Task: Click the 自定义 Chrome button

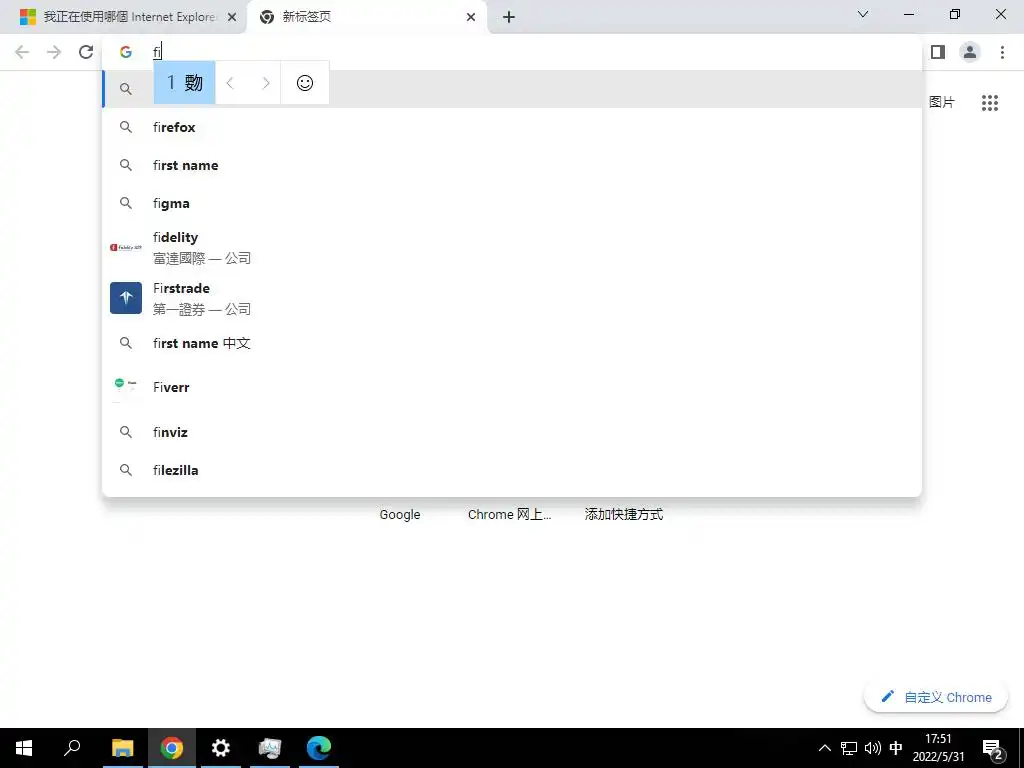Action: tap(936, 697)
